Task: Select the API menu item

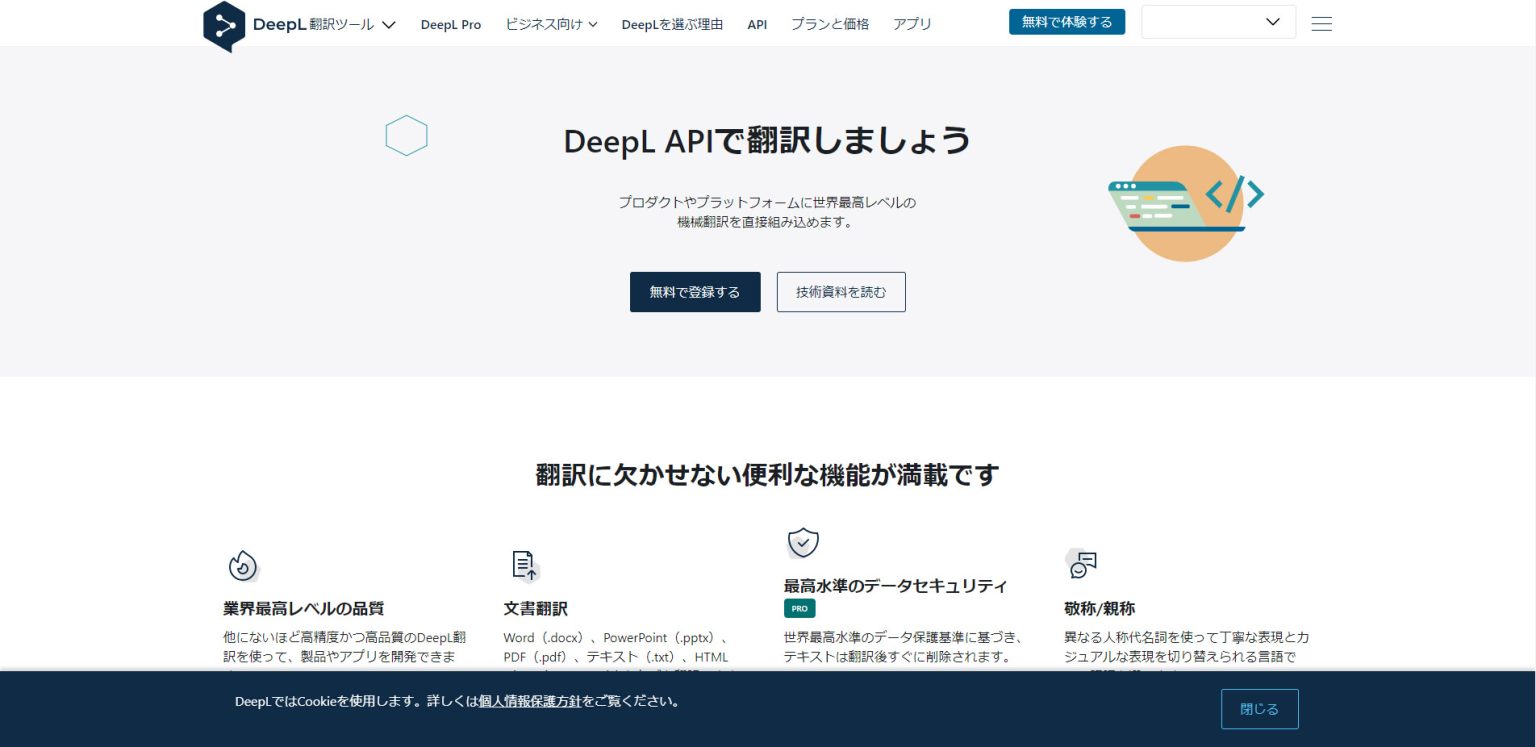Action: tap(757, 24)
